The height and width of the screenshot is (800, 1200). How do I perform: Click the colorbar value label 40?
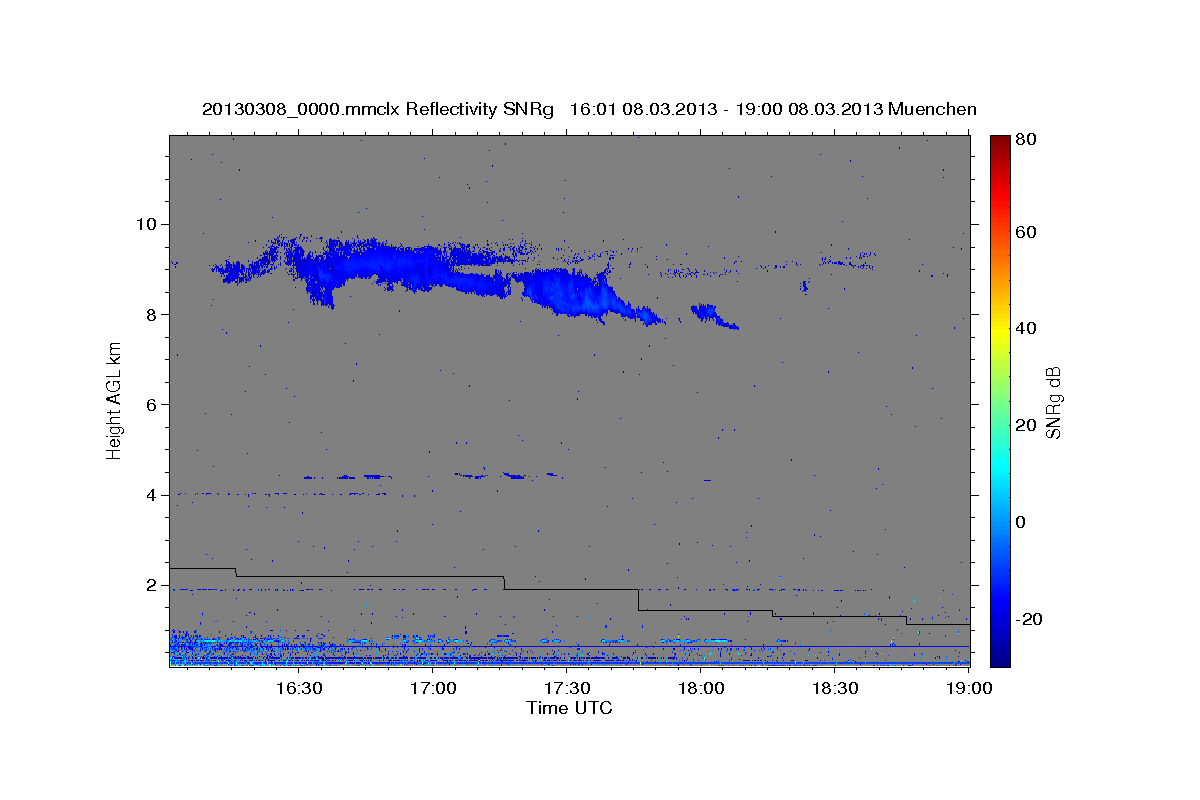pos(1025,328)
